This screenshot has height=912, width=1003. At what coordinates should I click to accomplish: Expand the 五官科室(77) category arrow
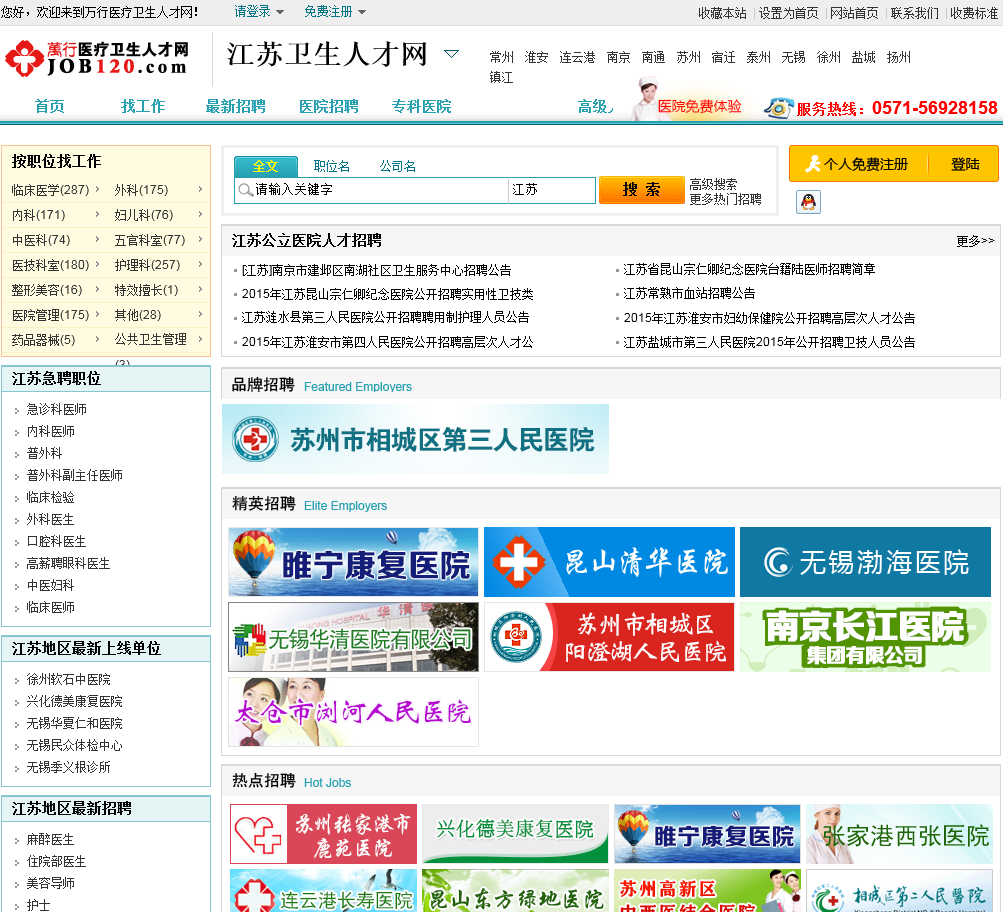point(200,239)
